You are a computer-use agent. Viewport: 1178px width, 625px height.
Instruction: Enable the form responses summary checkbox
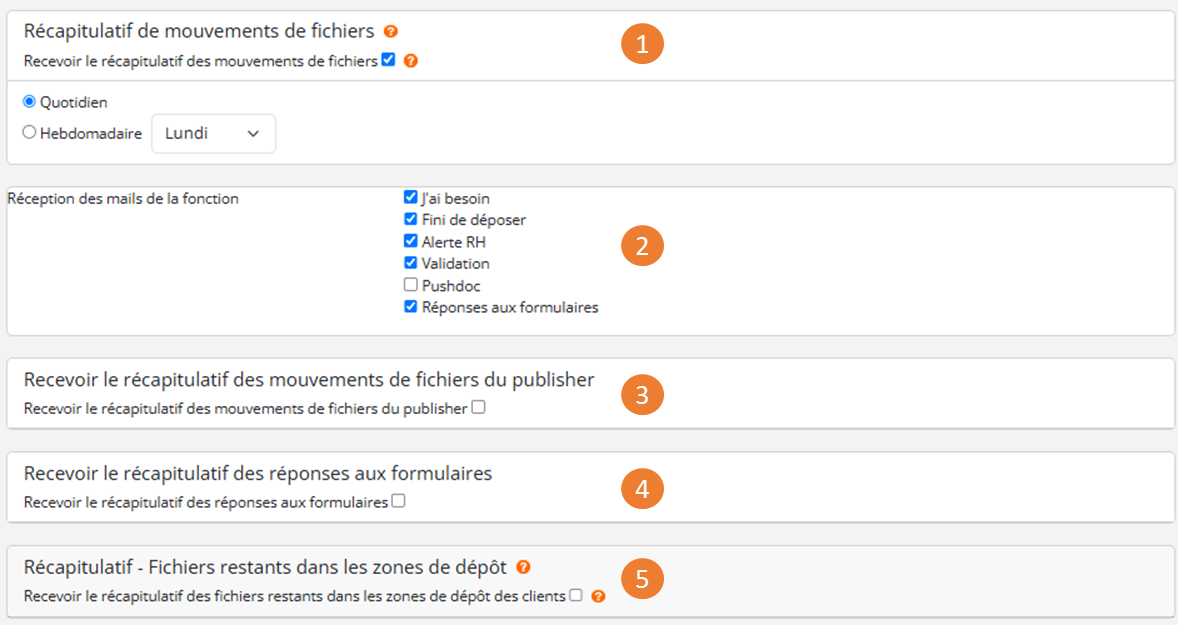398,501
